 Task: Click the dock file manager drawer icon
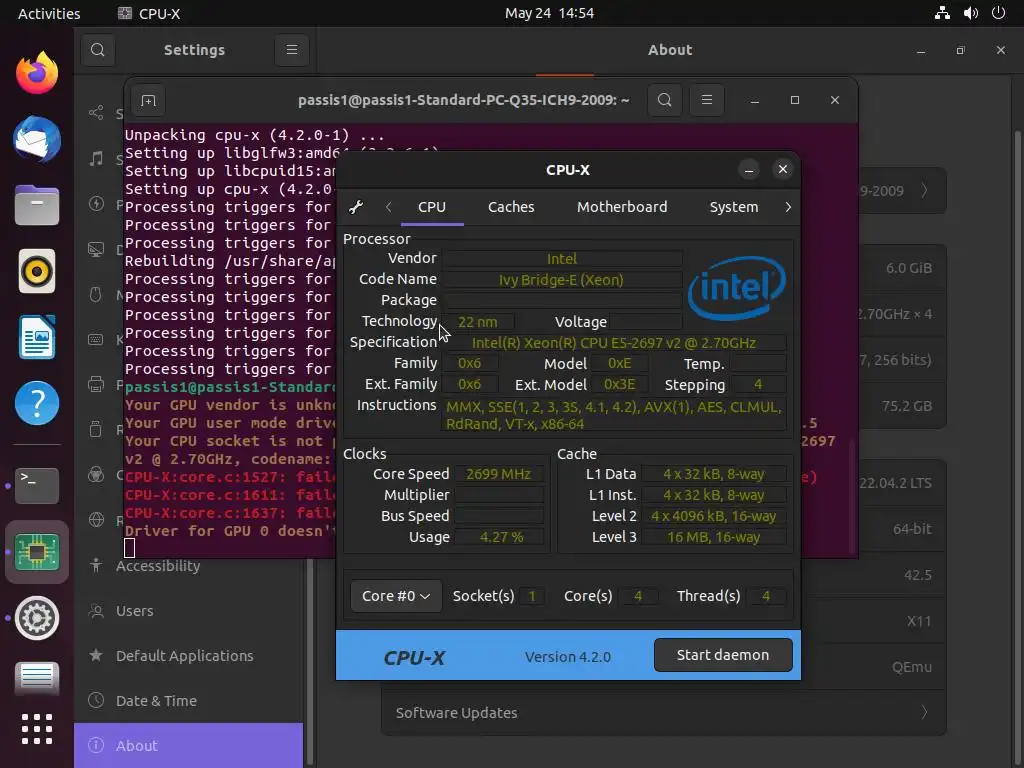click(37, 677)
